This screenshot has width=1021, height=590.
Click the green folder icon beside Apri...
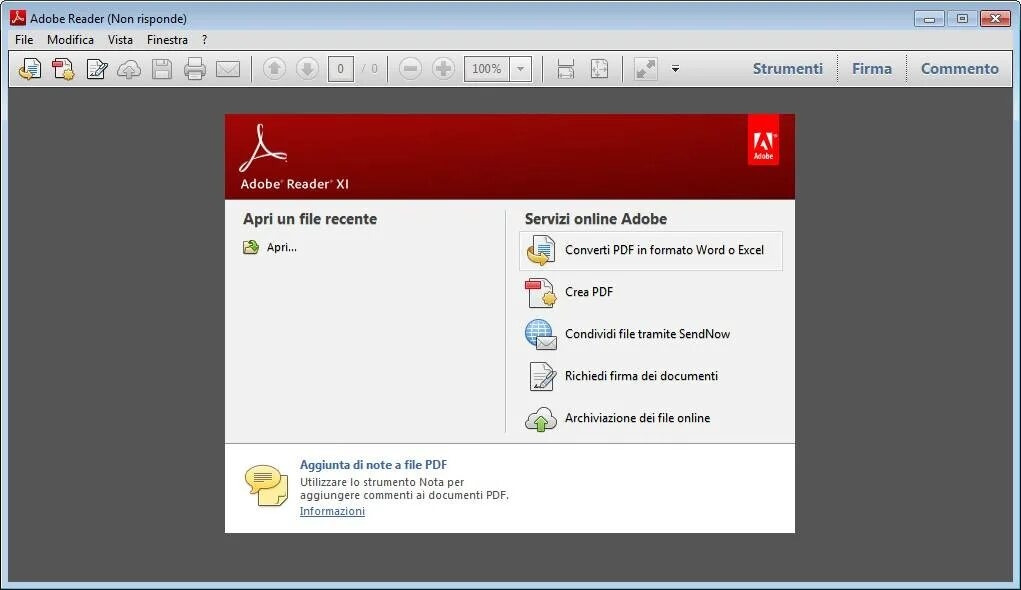251,247
